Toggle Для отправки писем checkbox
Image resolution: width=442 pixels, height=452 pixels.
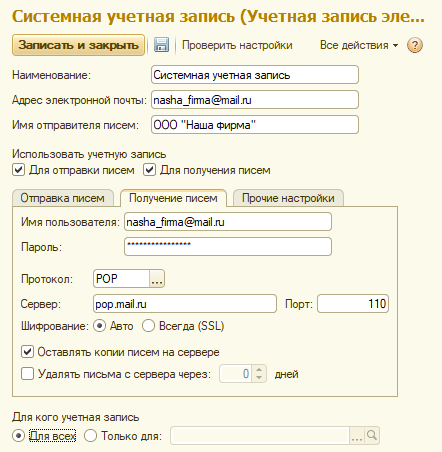19,170
